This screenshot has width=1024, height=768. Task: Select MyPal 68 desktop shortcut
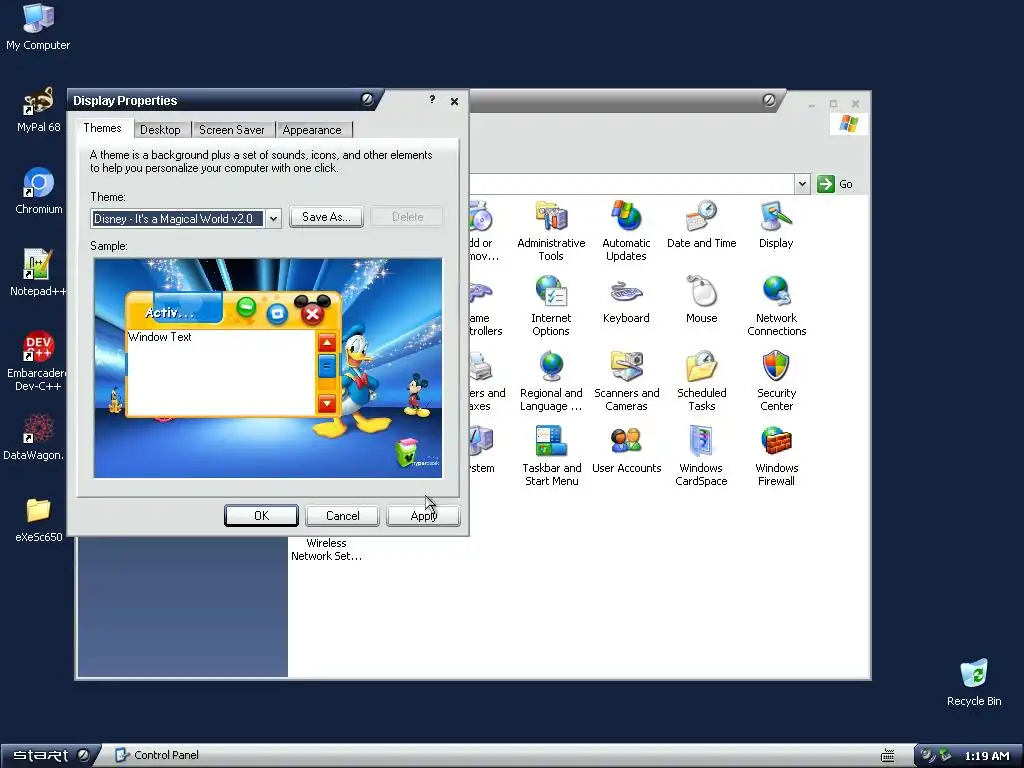[x=38, y=110]
